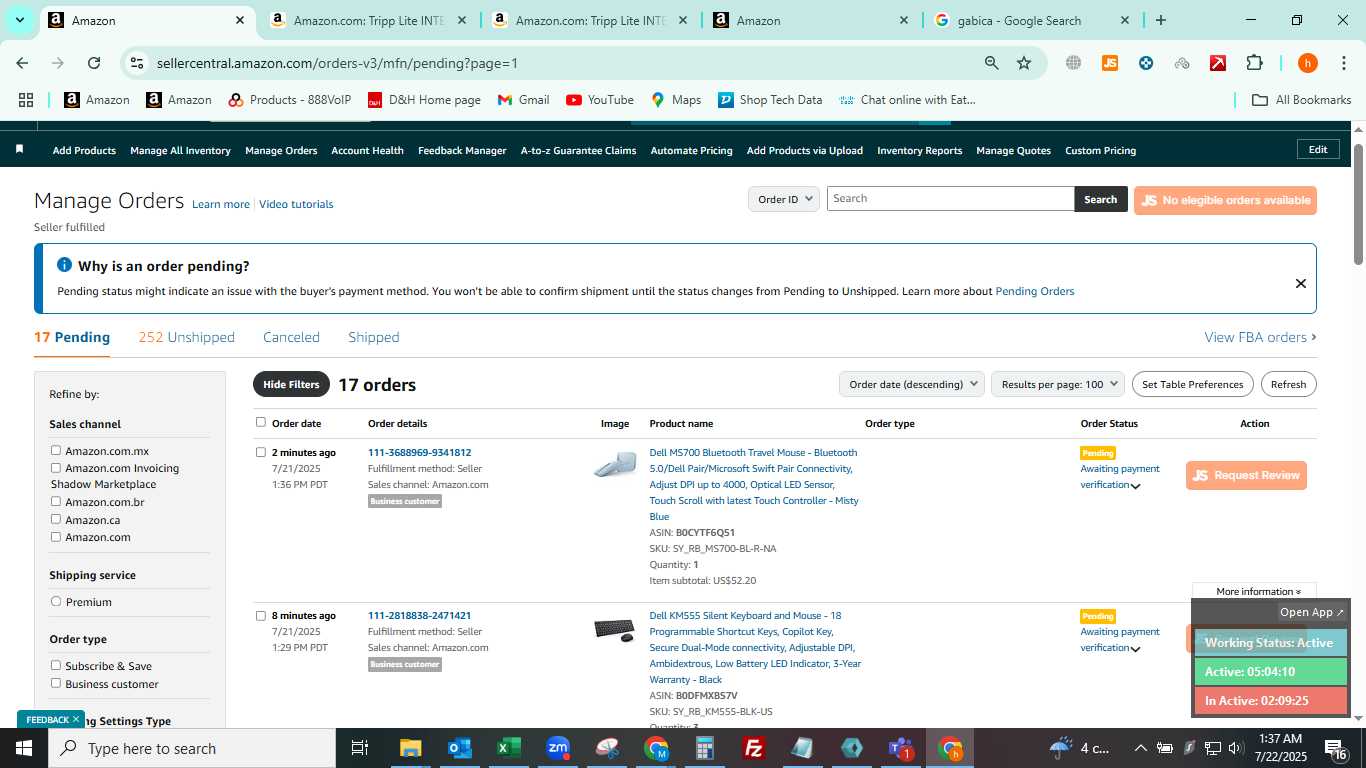The height and width of the screenshot is (768, 1366).
Task: Open the Order ID search type dropdown
Action: (784, 199)
